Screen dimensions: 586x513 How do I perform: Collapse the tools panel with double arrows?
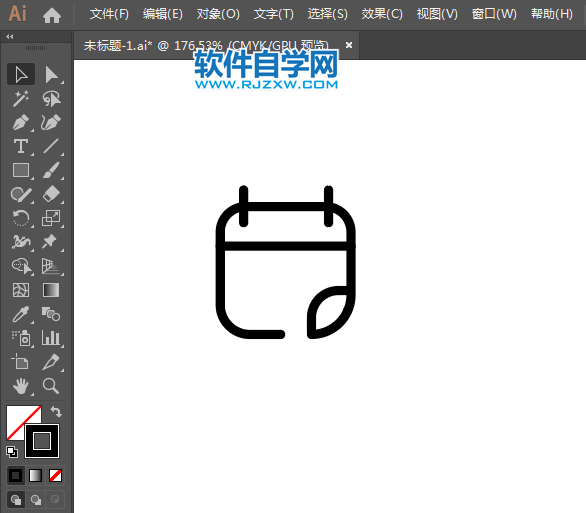(x=10, y=37)
